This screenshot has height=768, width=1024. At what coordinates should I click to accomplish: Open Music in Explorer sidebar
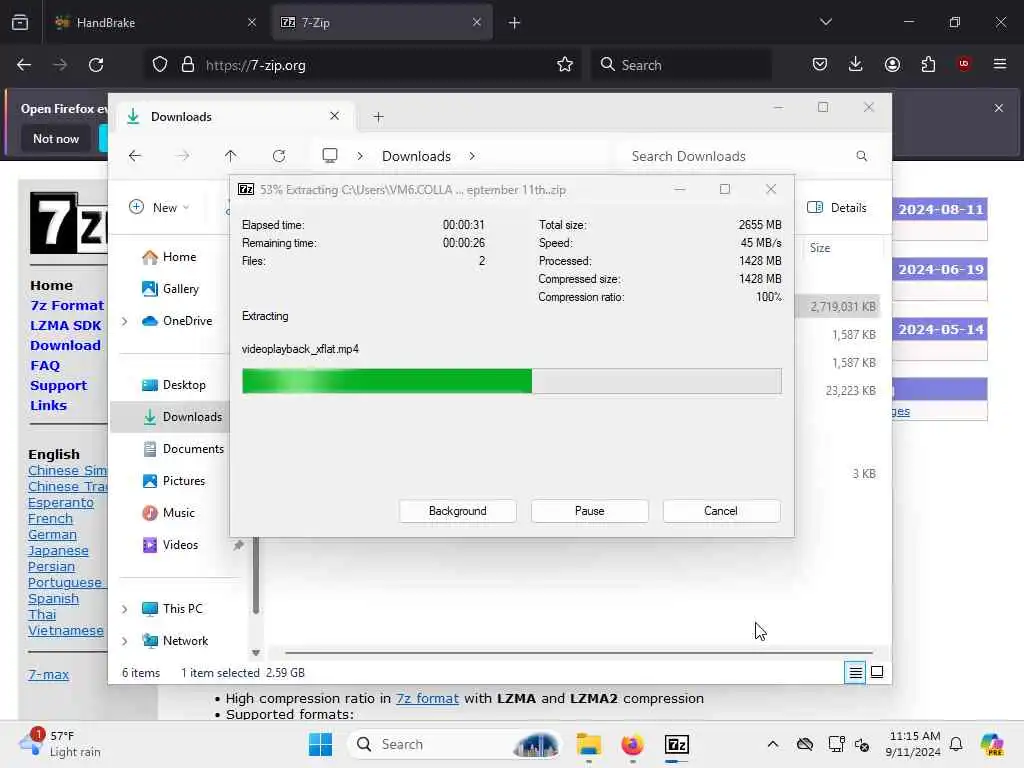coord(168,513)
